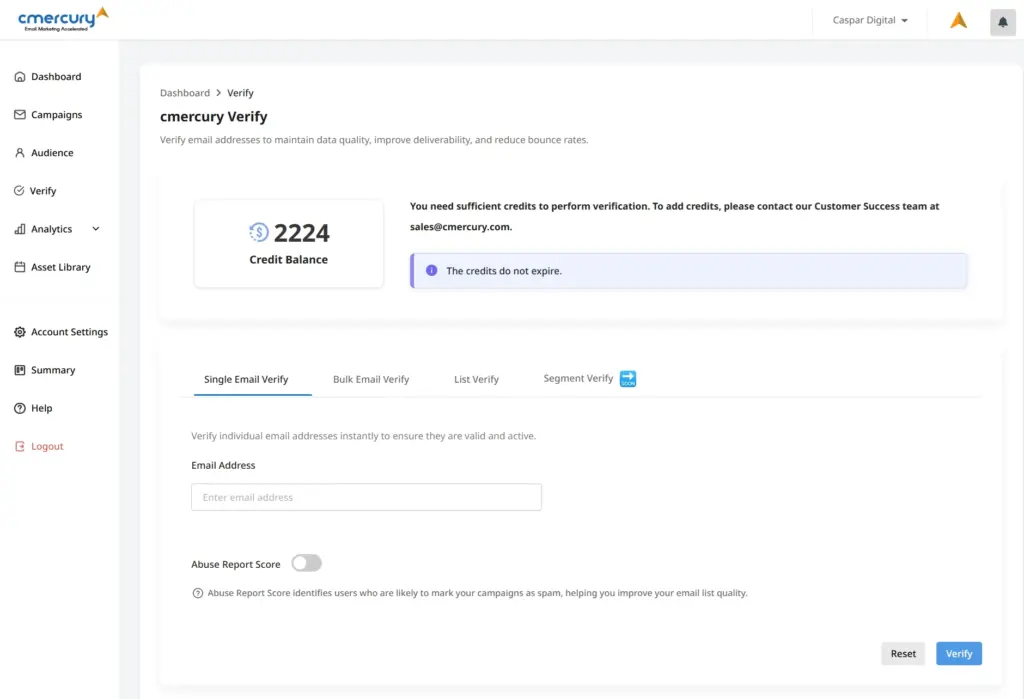The height and width of the screenshot is (699, 1024).
Task: Click the "cmercury Verify" page heading
Action: (214, 117)
